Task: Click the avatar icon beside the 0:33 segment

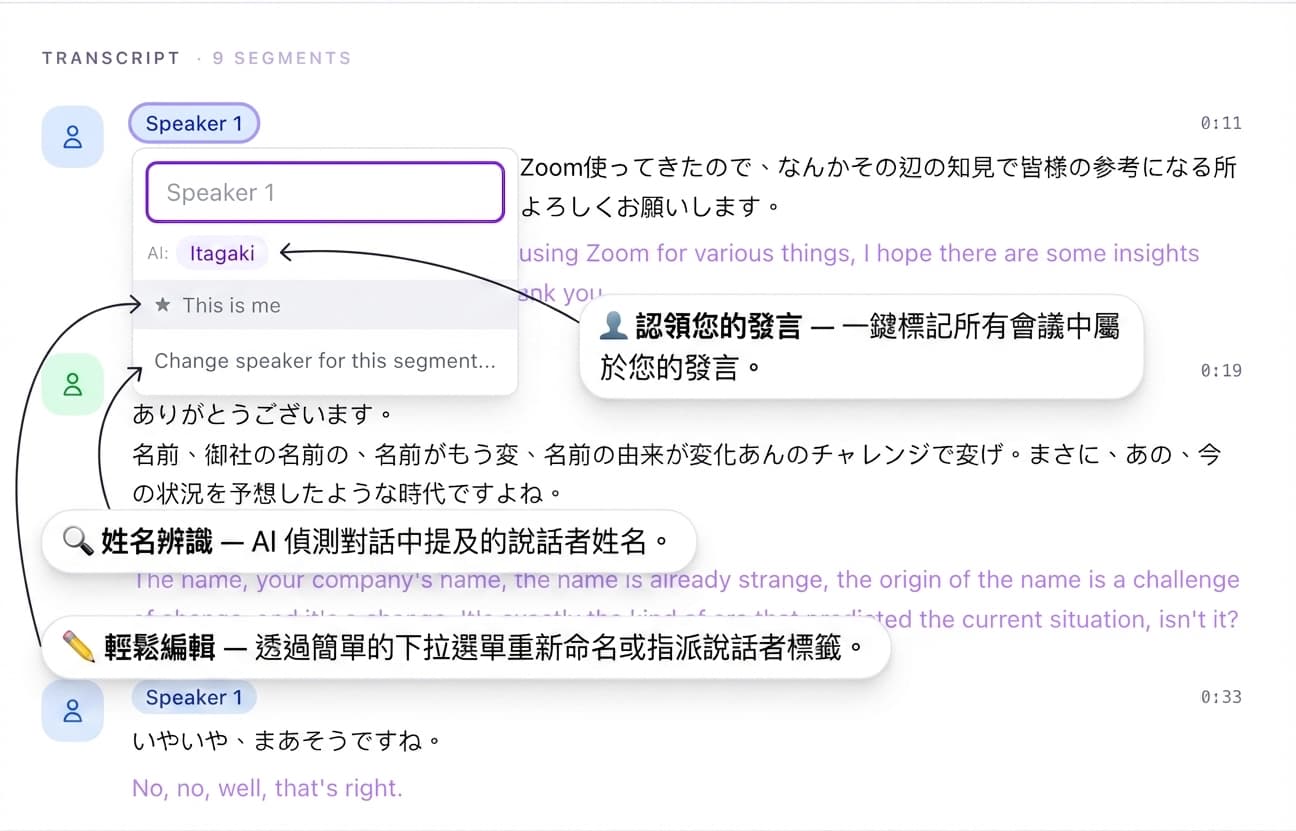Action: pos(72,711)
